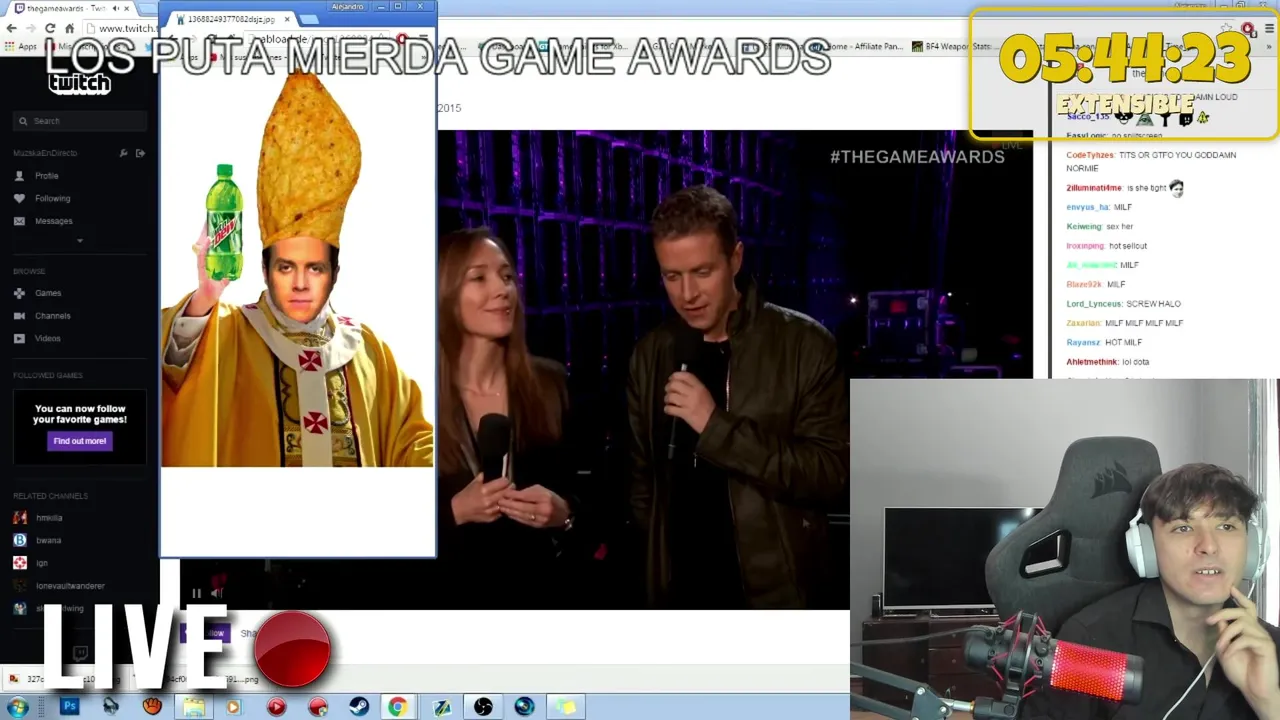
Task: Click chat username Rayansz
Action: click(x=1083, y=342)
